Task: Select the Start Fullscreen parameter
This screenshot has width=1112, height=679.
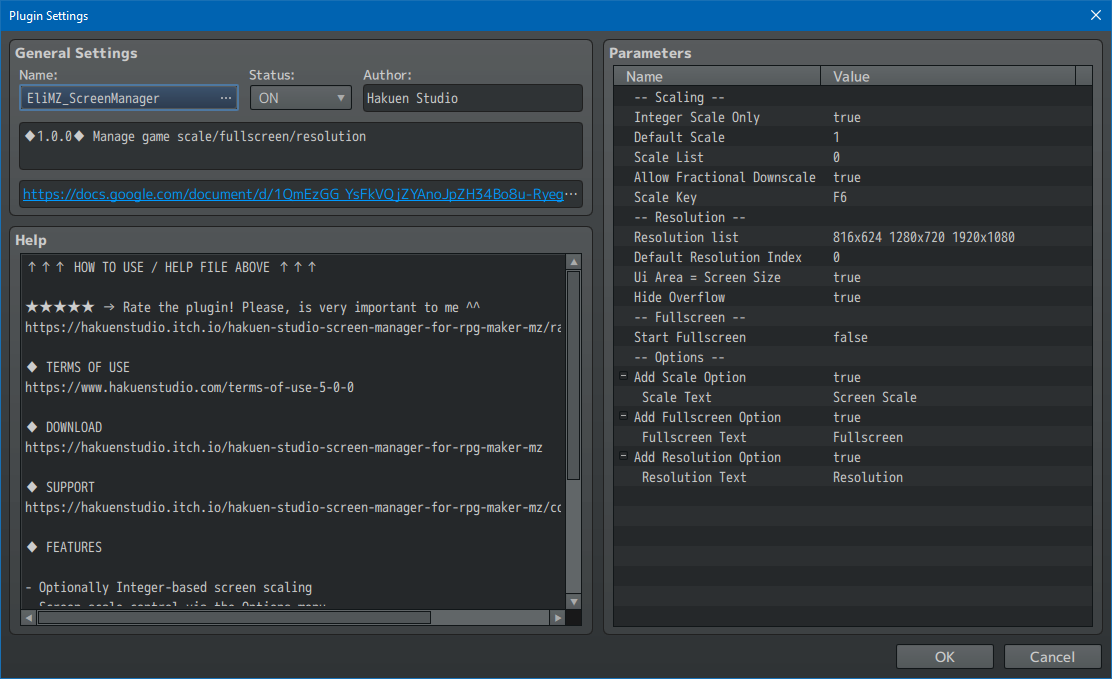Action: [852, 337]
